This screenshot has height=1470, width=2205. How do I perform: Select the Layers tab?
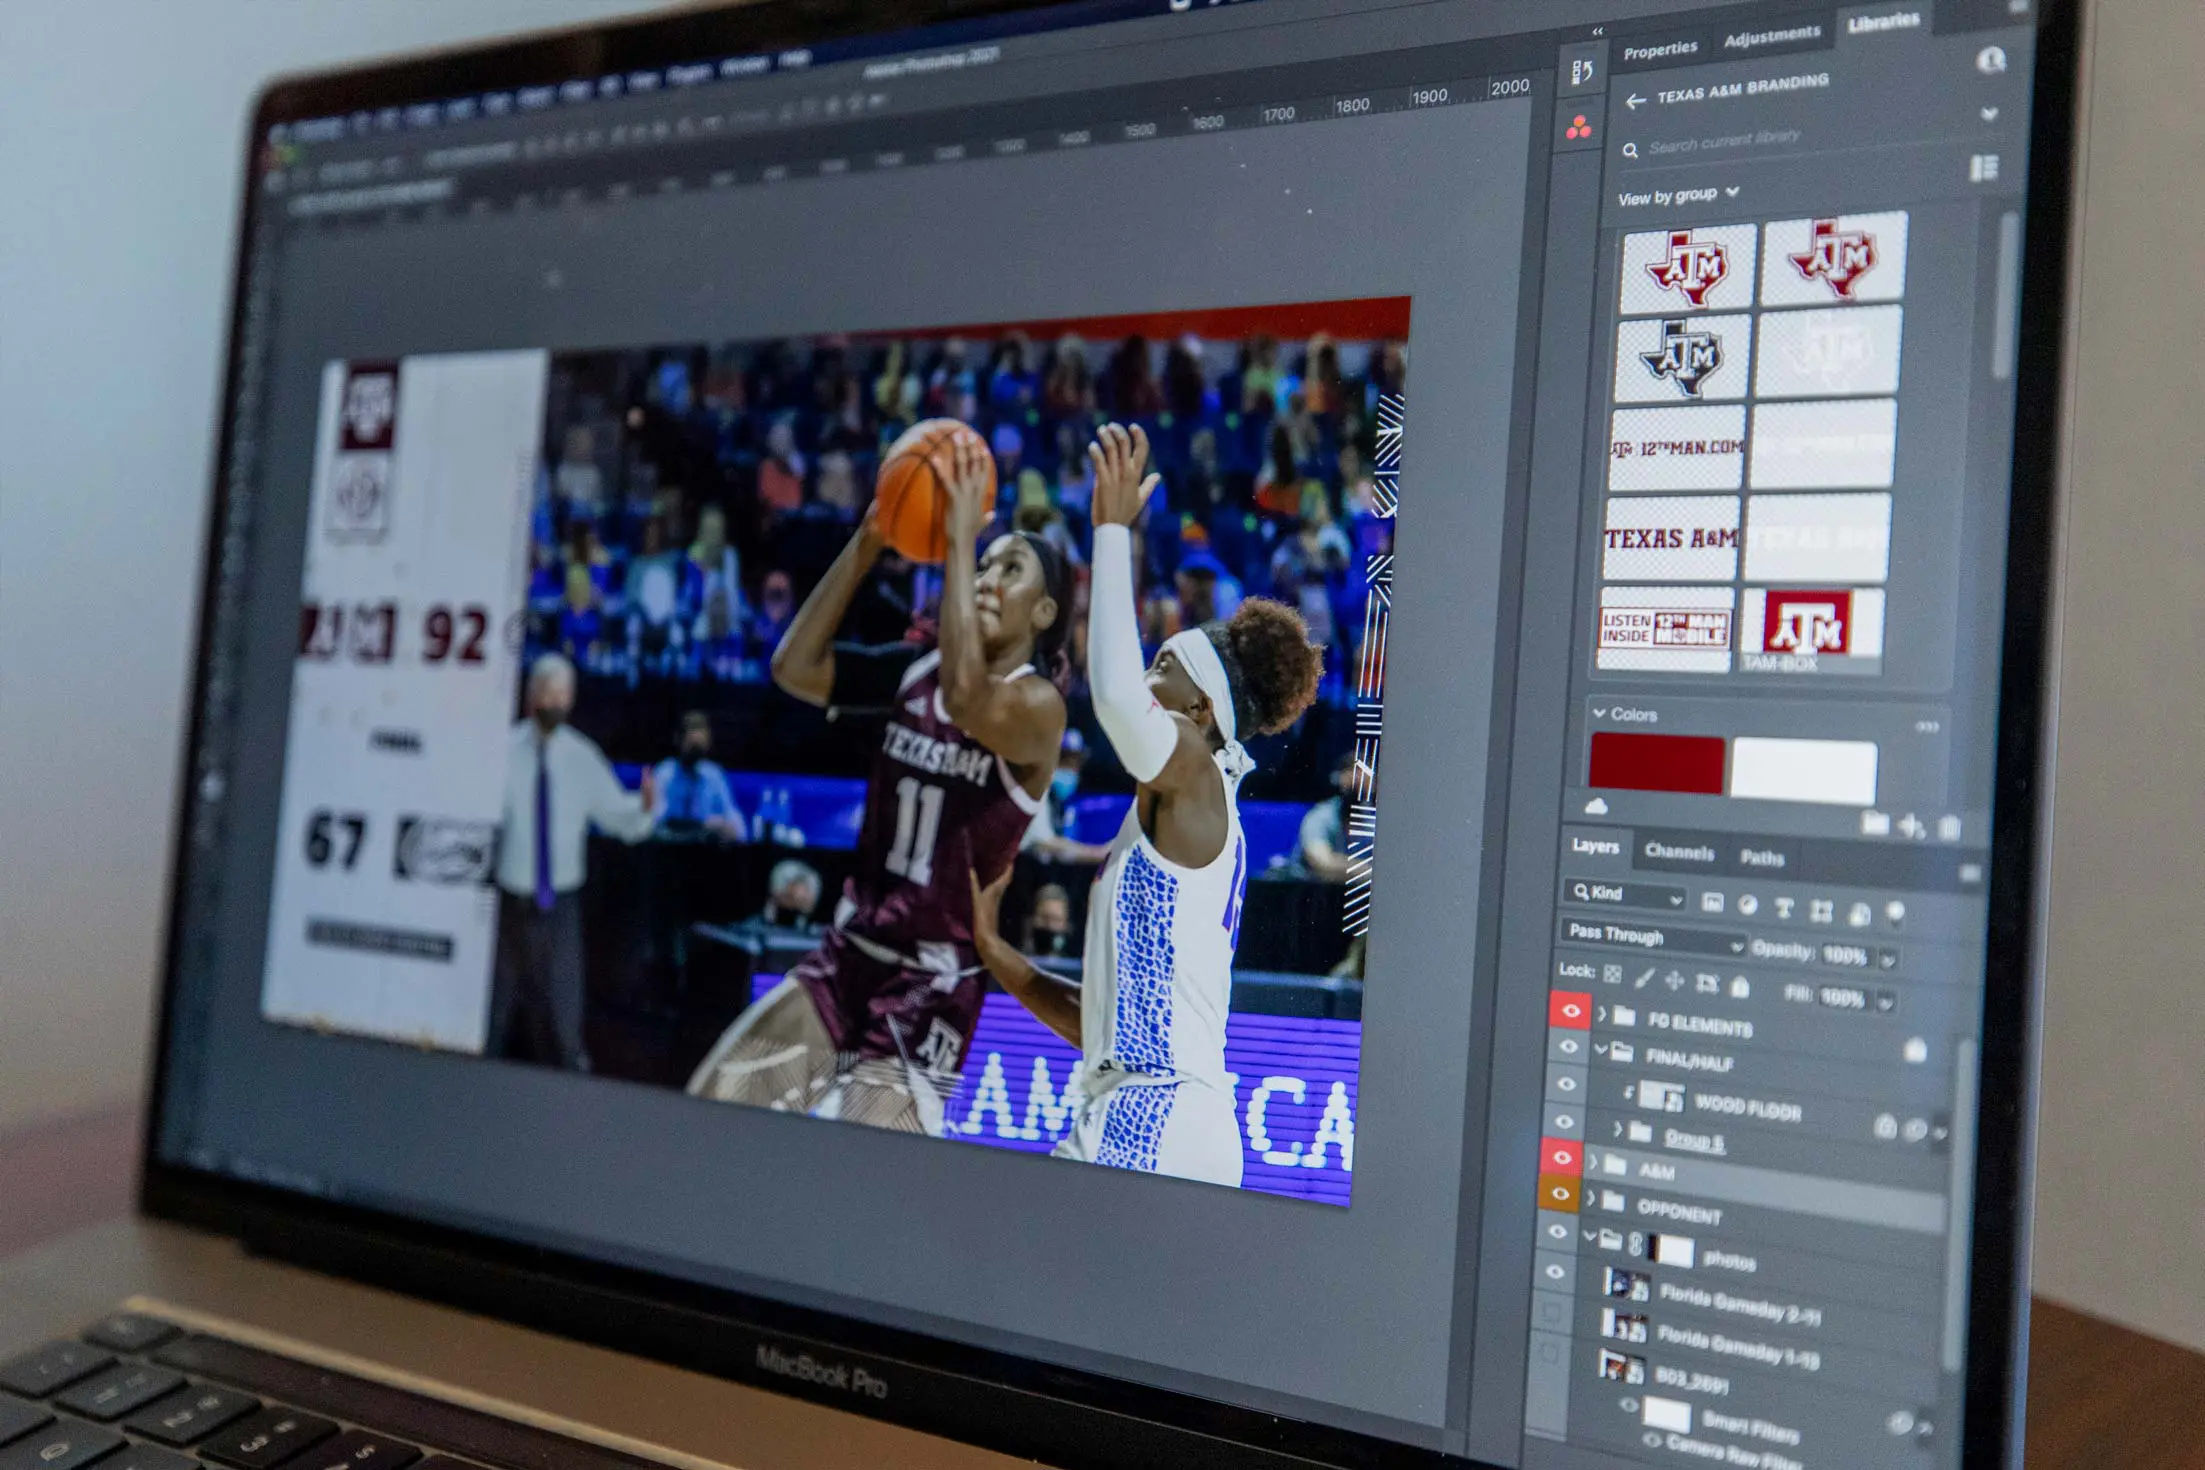pyautogui.click(x=1595, y=846)
